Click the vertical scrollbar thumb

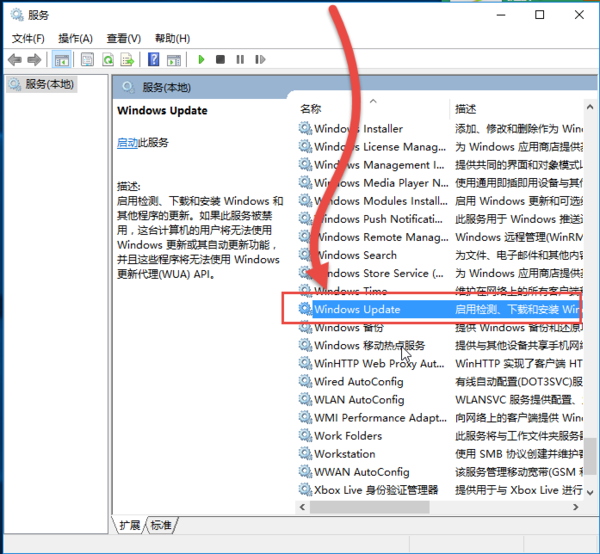(x=590, y=457)
